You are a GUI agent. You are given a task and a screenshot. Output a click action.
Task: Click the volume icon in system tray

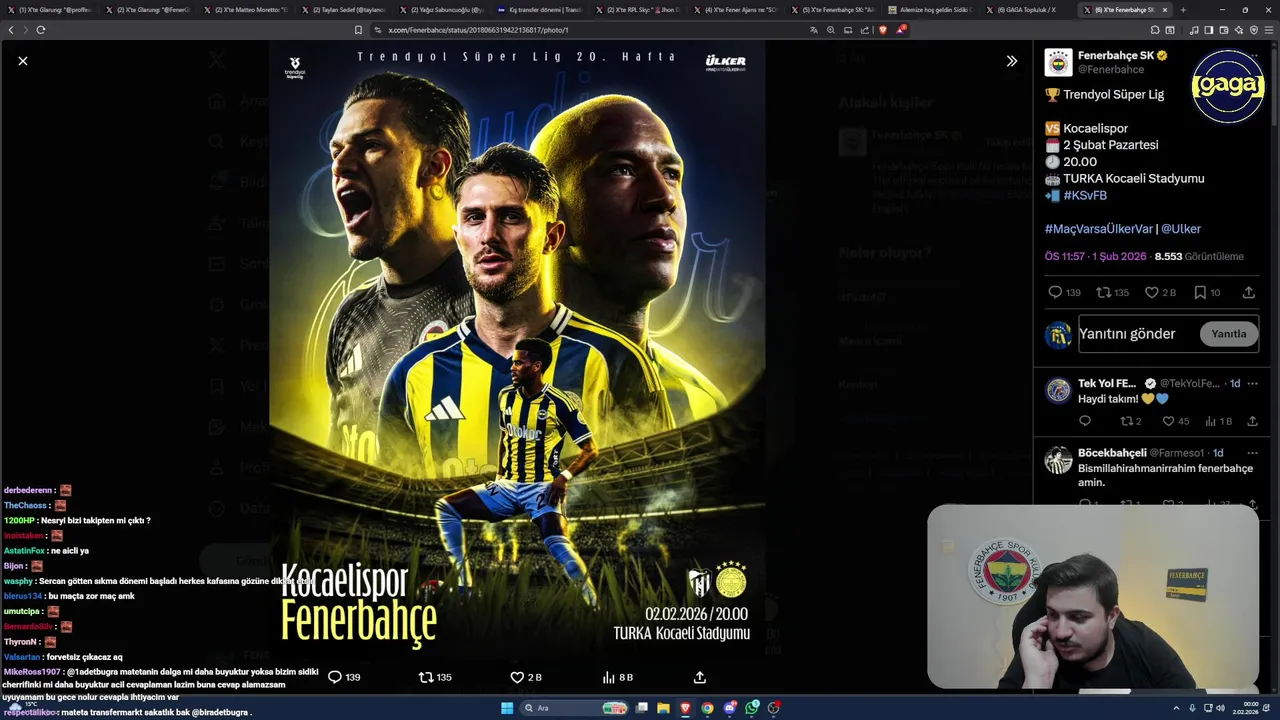(1220, 708)
